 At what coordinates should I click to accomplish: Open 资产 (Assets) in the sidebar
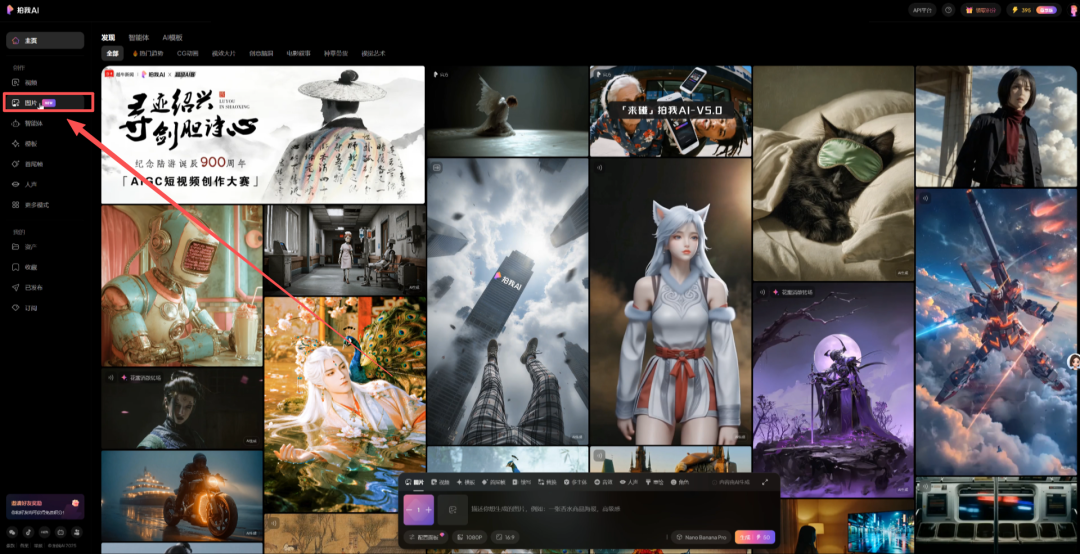(30, 246)
